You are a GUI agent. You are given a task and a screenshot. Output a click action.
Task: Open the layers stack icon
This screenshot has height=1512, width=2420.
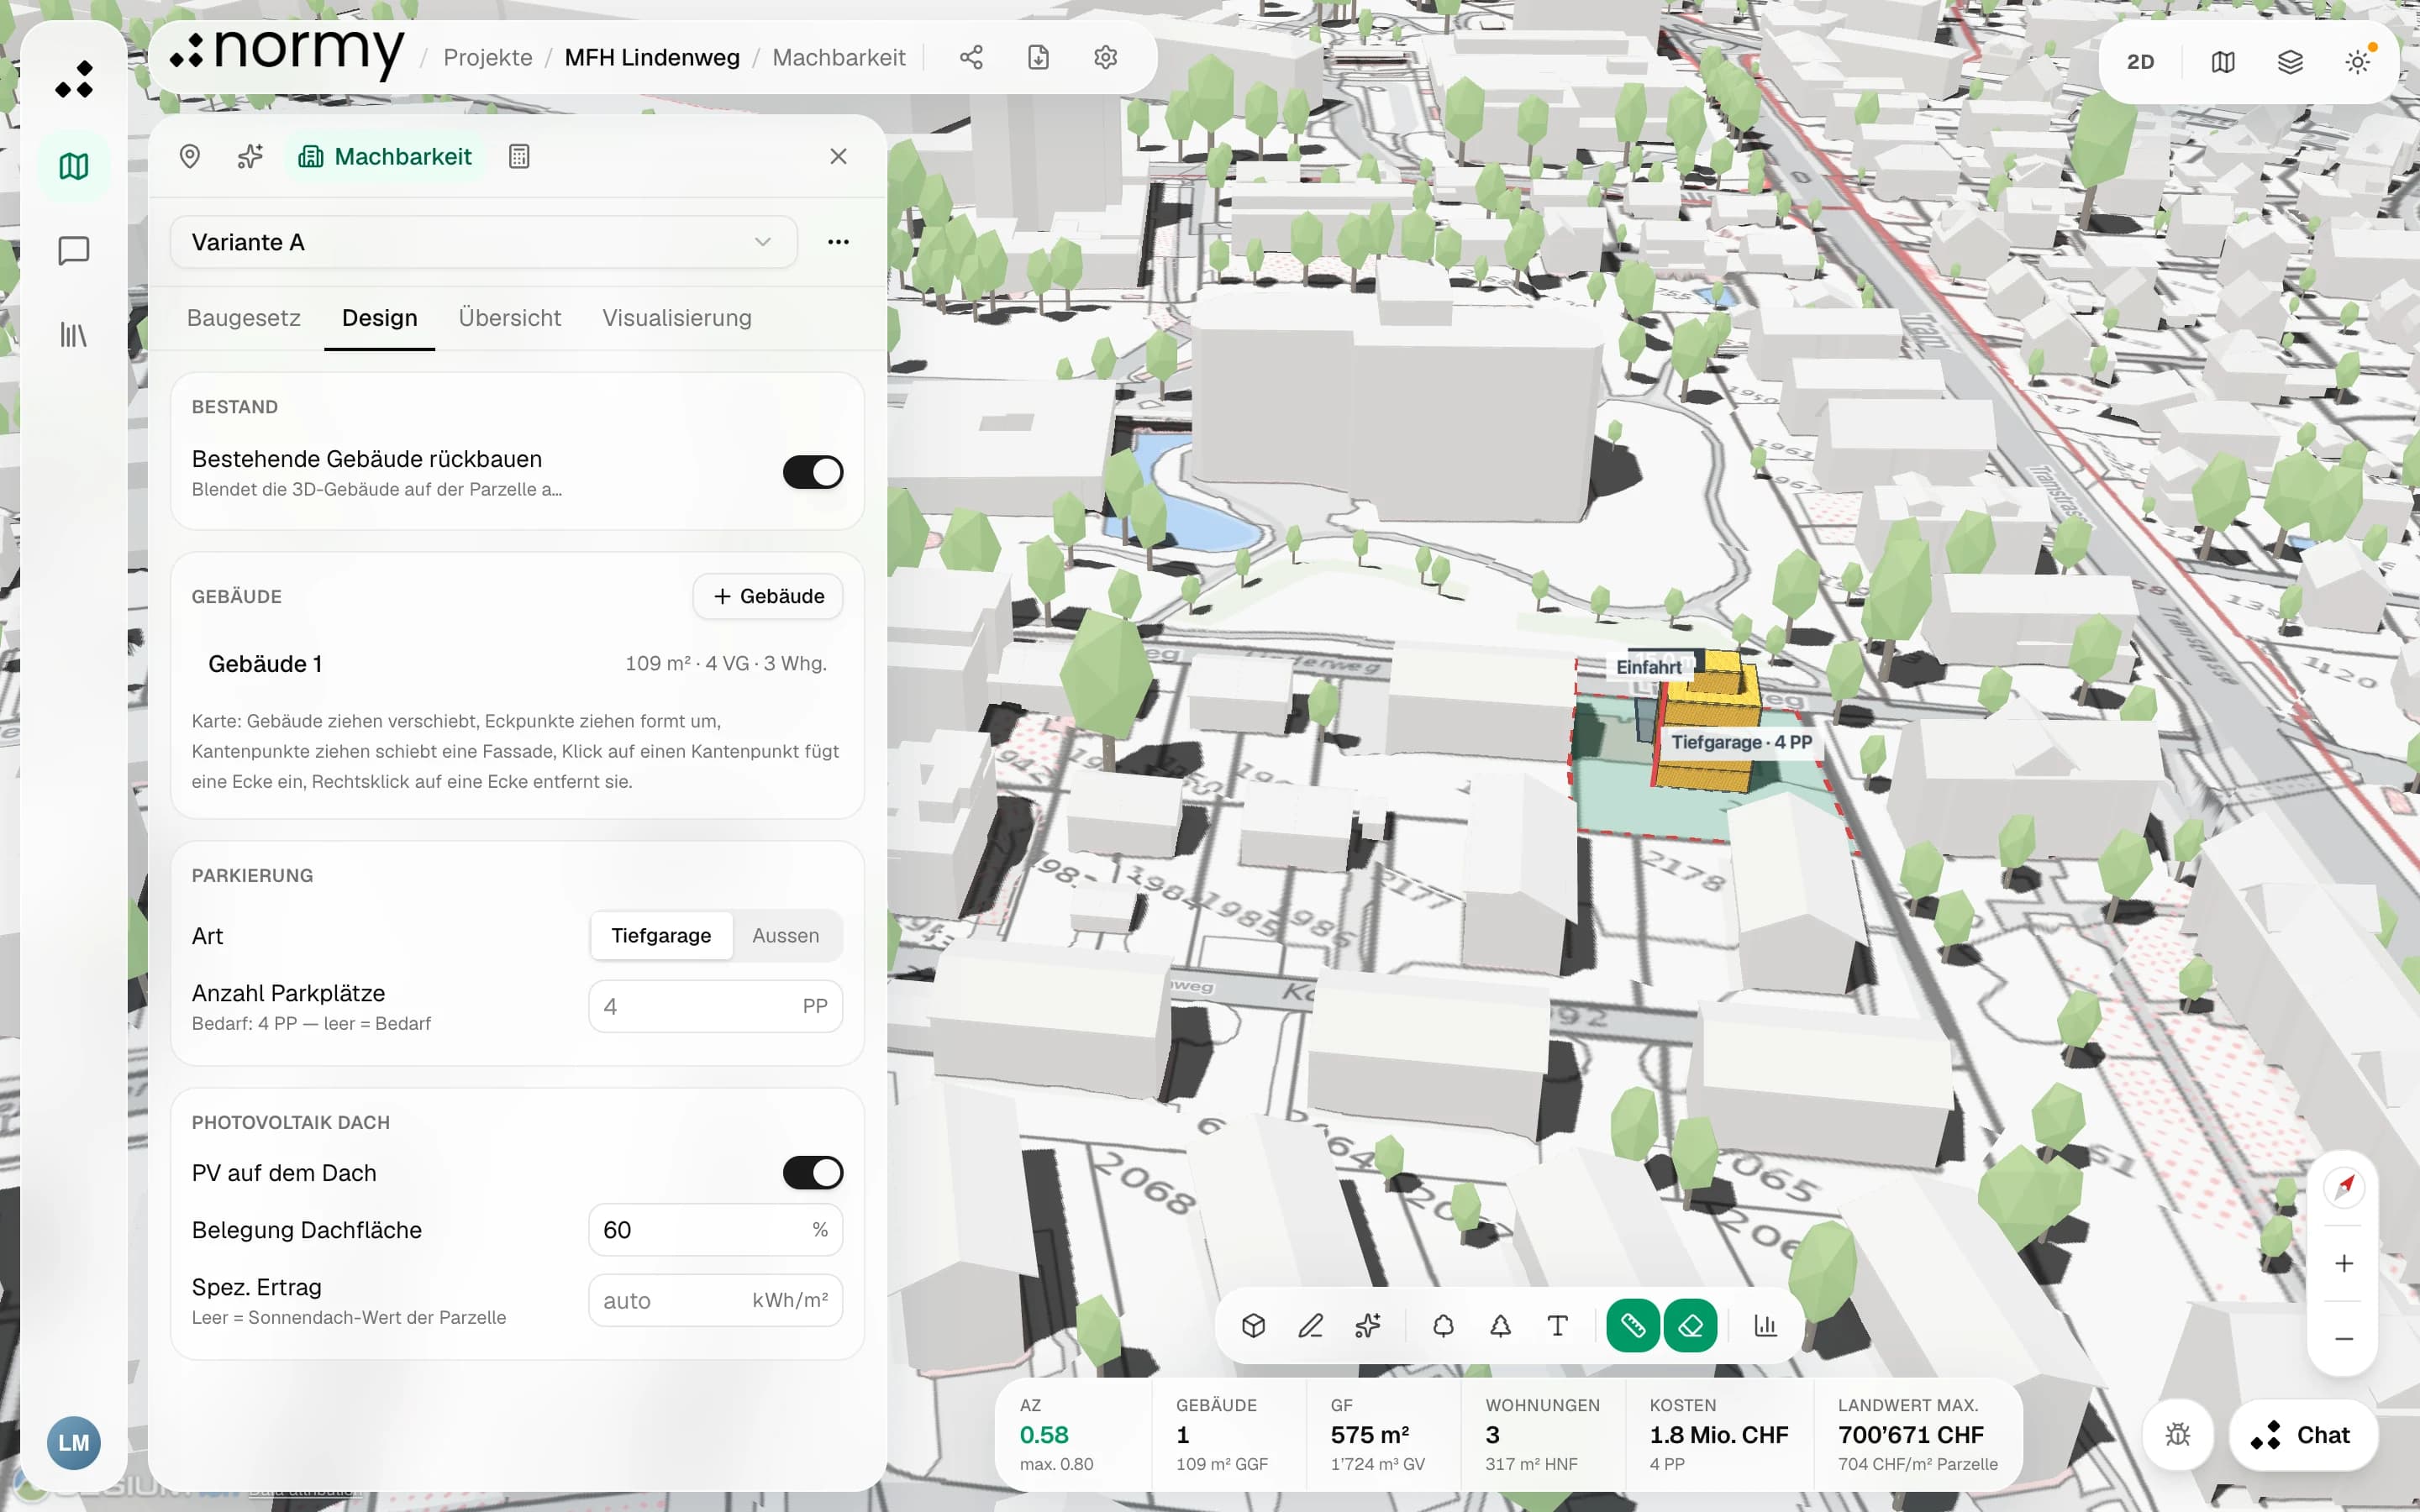coord(2290,62)
